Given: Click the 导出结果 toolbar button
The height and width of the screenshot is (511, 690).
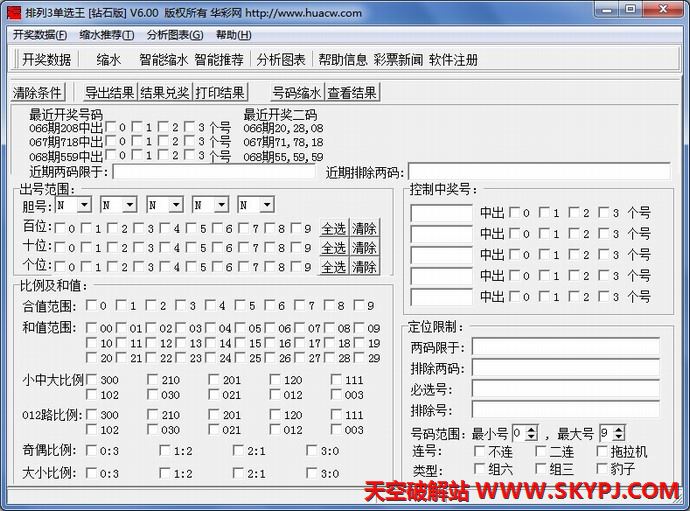Looking at the screenshot, I should click(109, 93).
